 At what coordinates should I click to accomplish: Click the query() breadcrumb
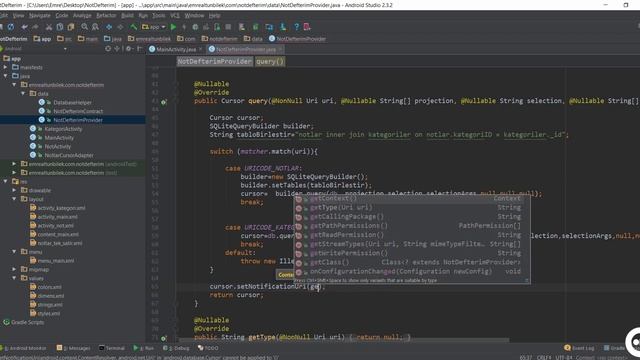pyautogui.click(x=270, y=62)
